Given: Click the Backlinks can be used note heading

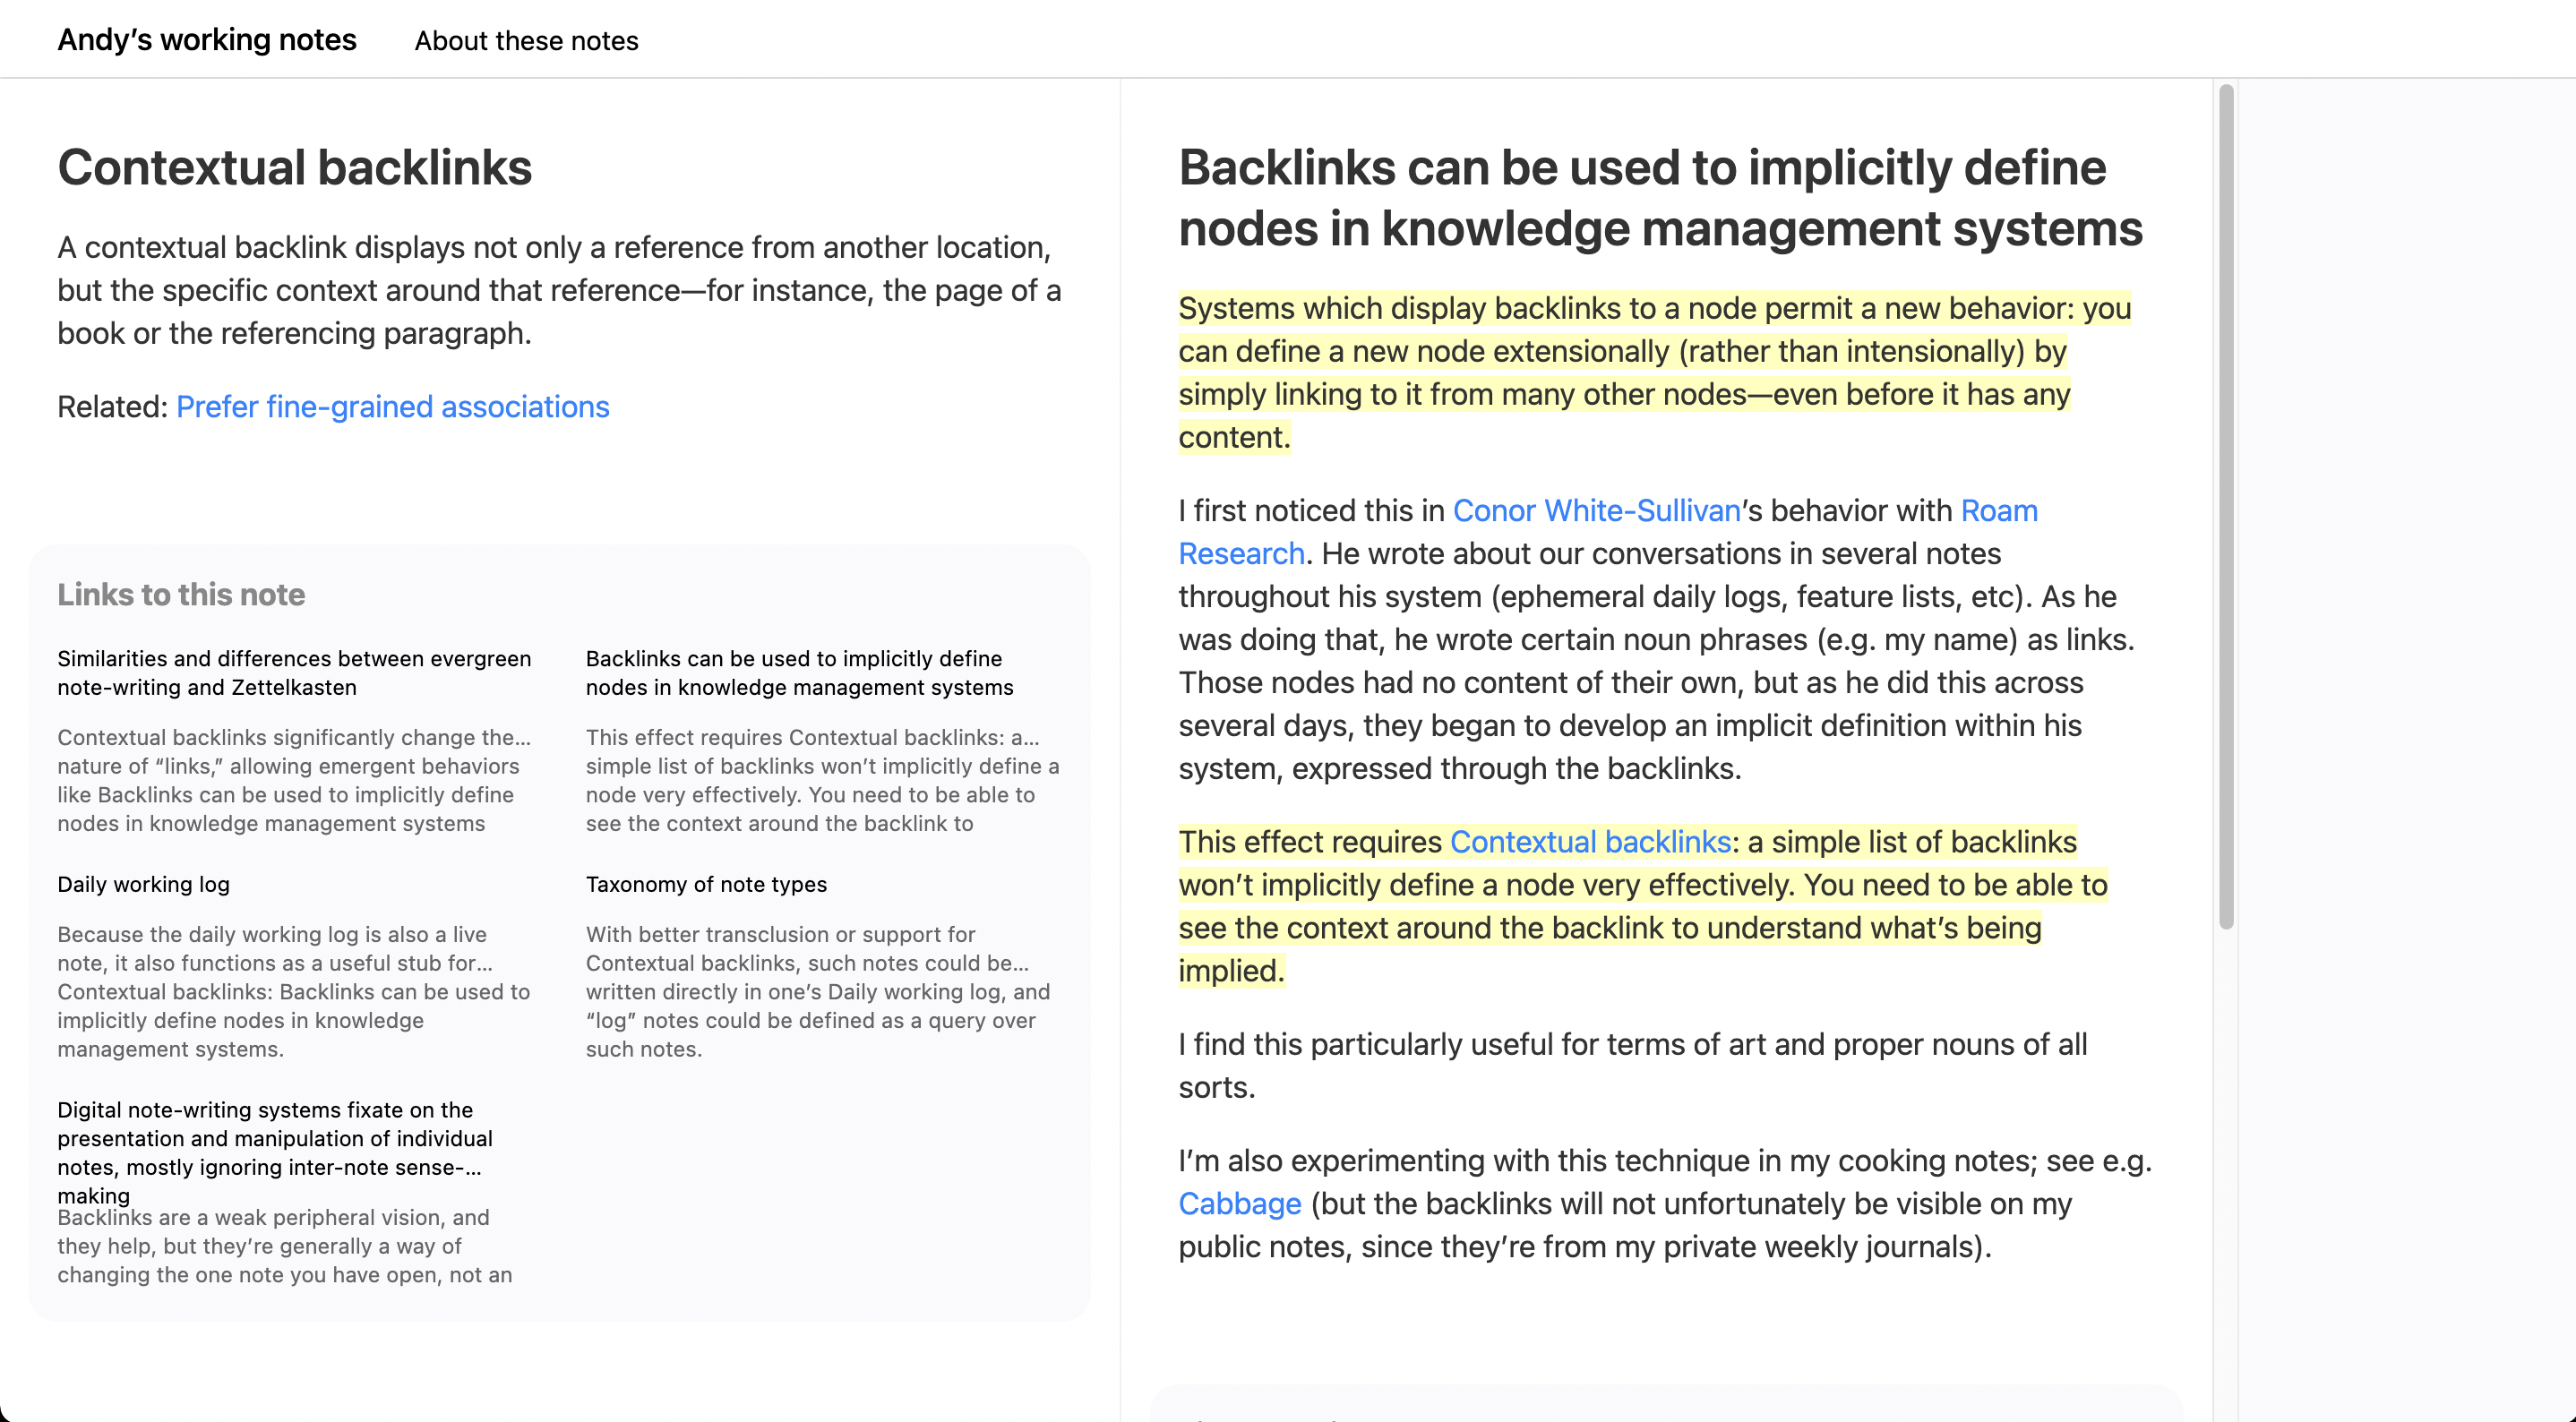Looking at the screenshot, I should [1660, 198].
